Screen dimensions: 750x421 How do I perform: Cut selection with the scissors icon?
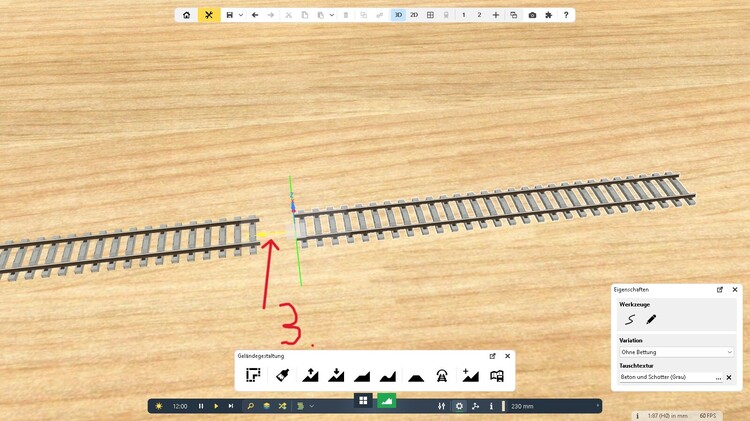pos(288,15)
